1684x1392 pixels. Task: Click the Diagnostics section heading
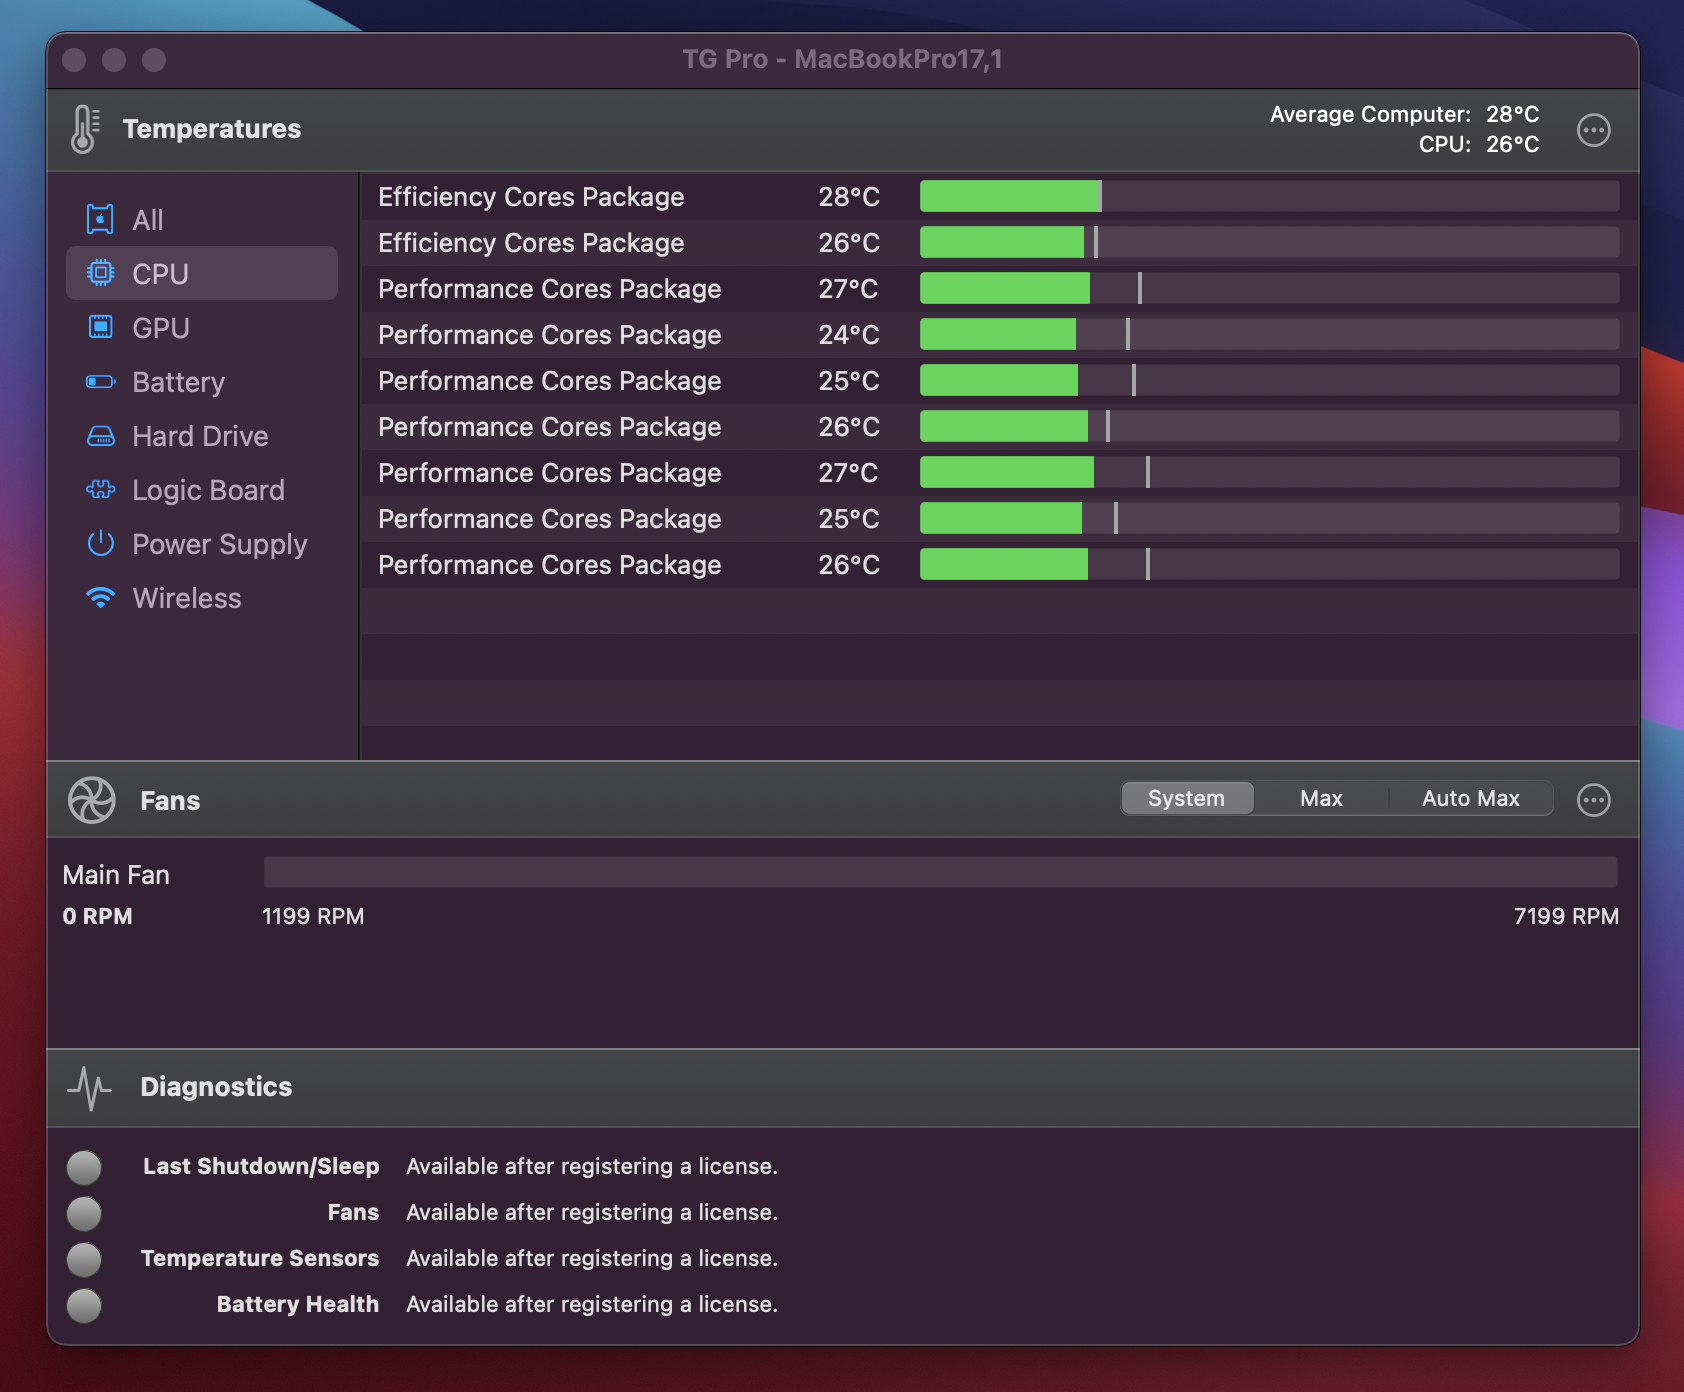click(216, 1087)
